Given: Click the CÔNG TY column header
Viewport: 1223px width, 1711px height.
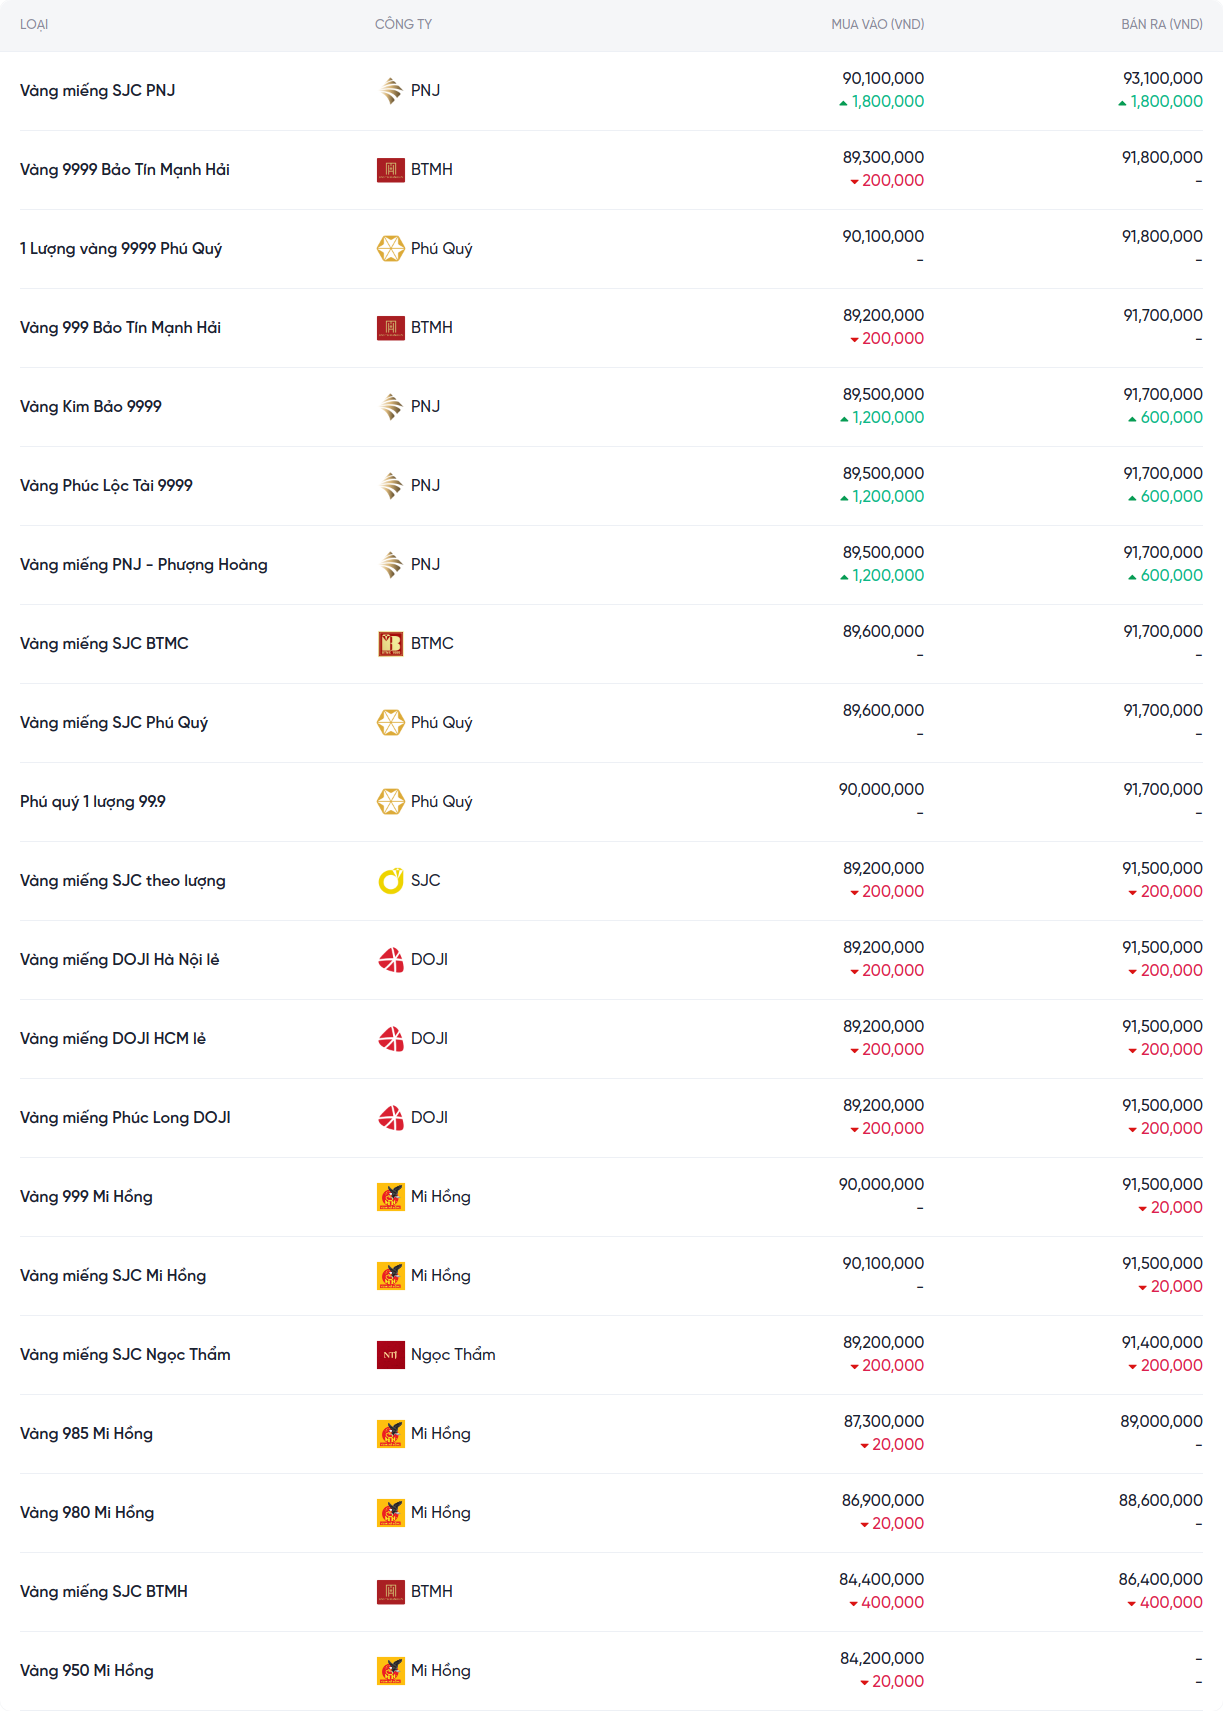Looking at the screenshot, I should [x=403, y=24].
